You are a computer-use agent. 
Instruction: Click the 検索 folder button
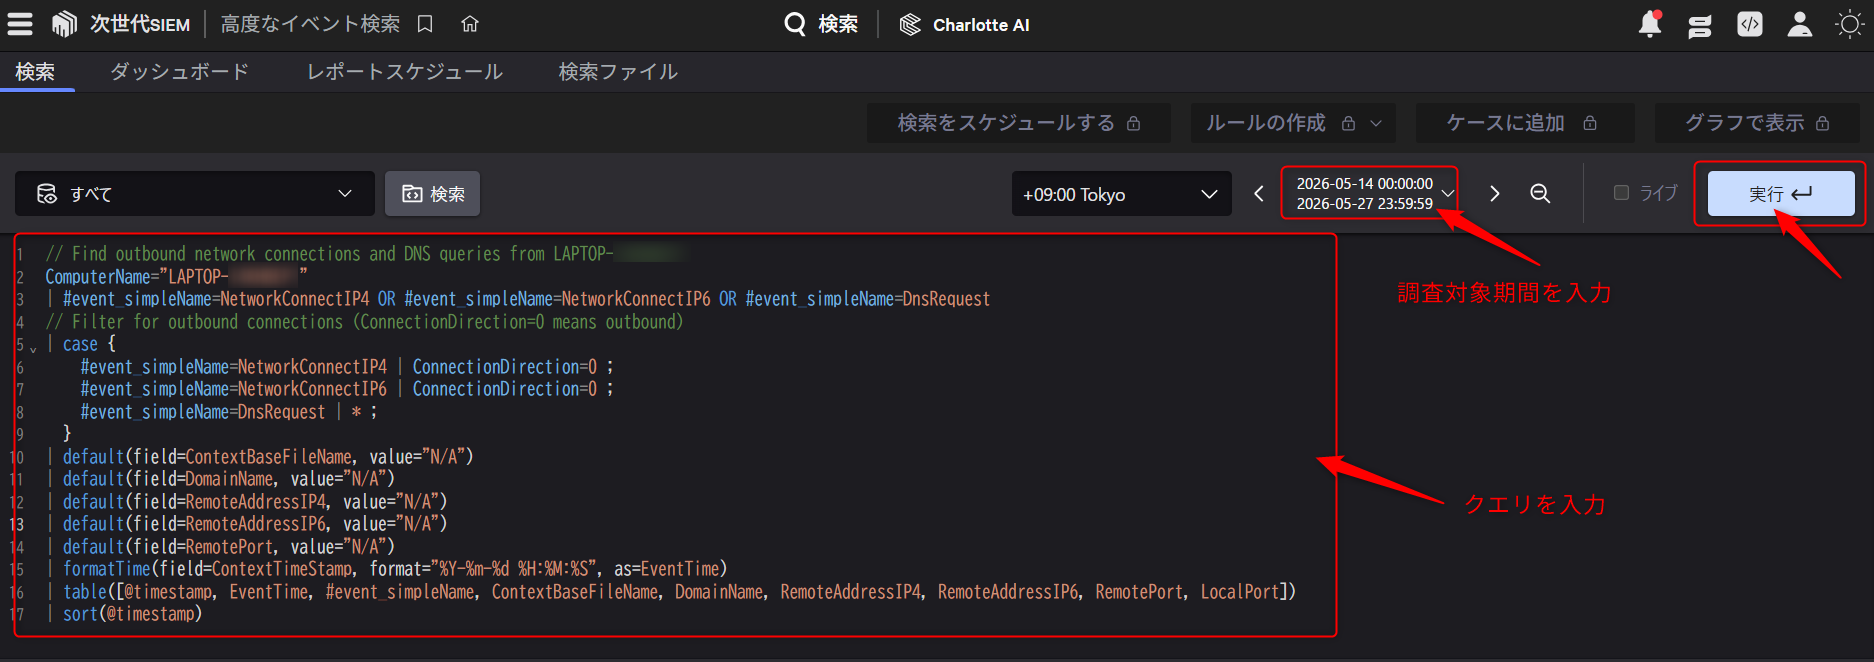point(433,194)
